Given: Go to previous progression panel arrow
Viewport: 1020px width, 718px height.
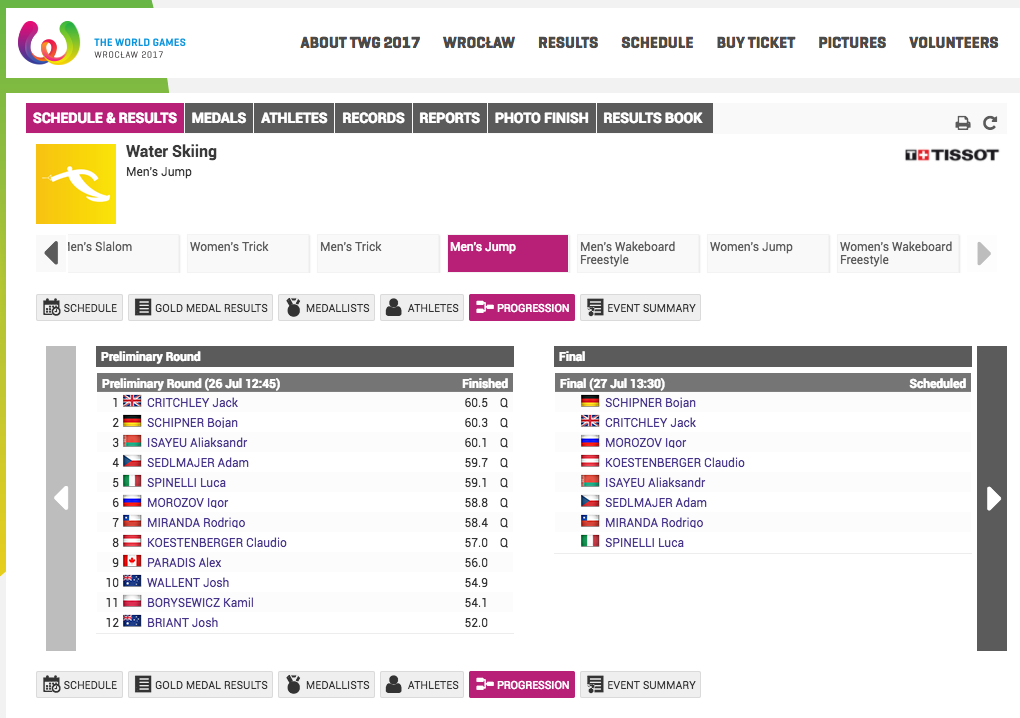Looking at the screenshot, I should (x=61, y=498).
